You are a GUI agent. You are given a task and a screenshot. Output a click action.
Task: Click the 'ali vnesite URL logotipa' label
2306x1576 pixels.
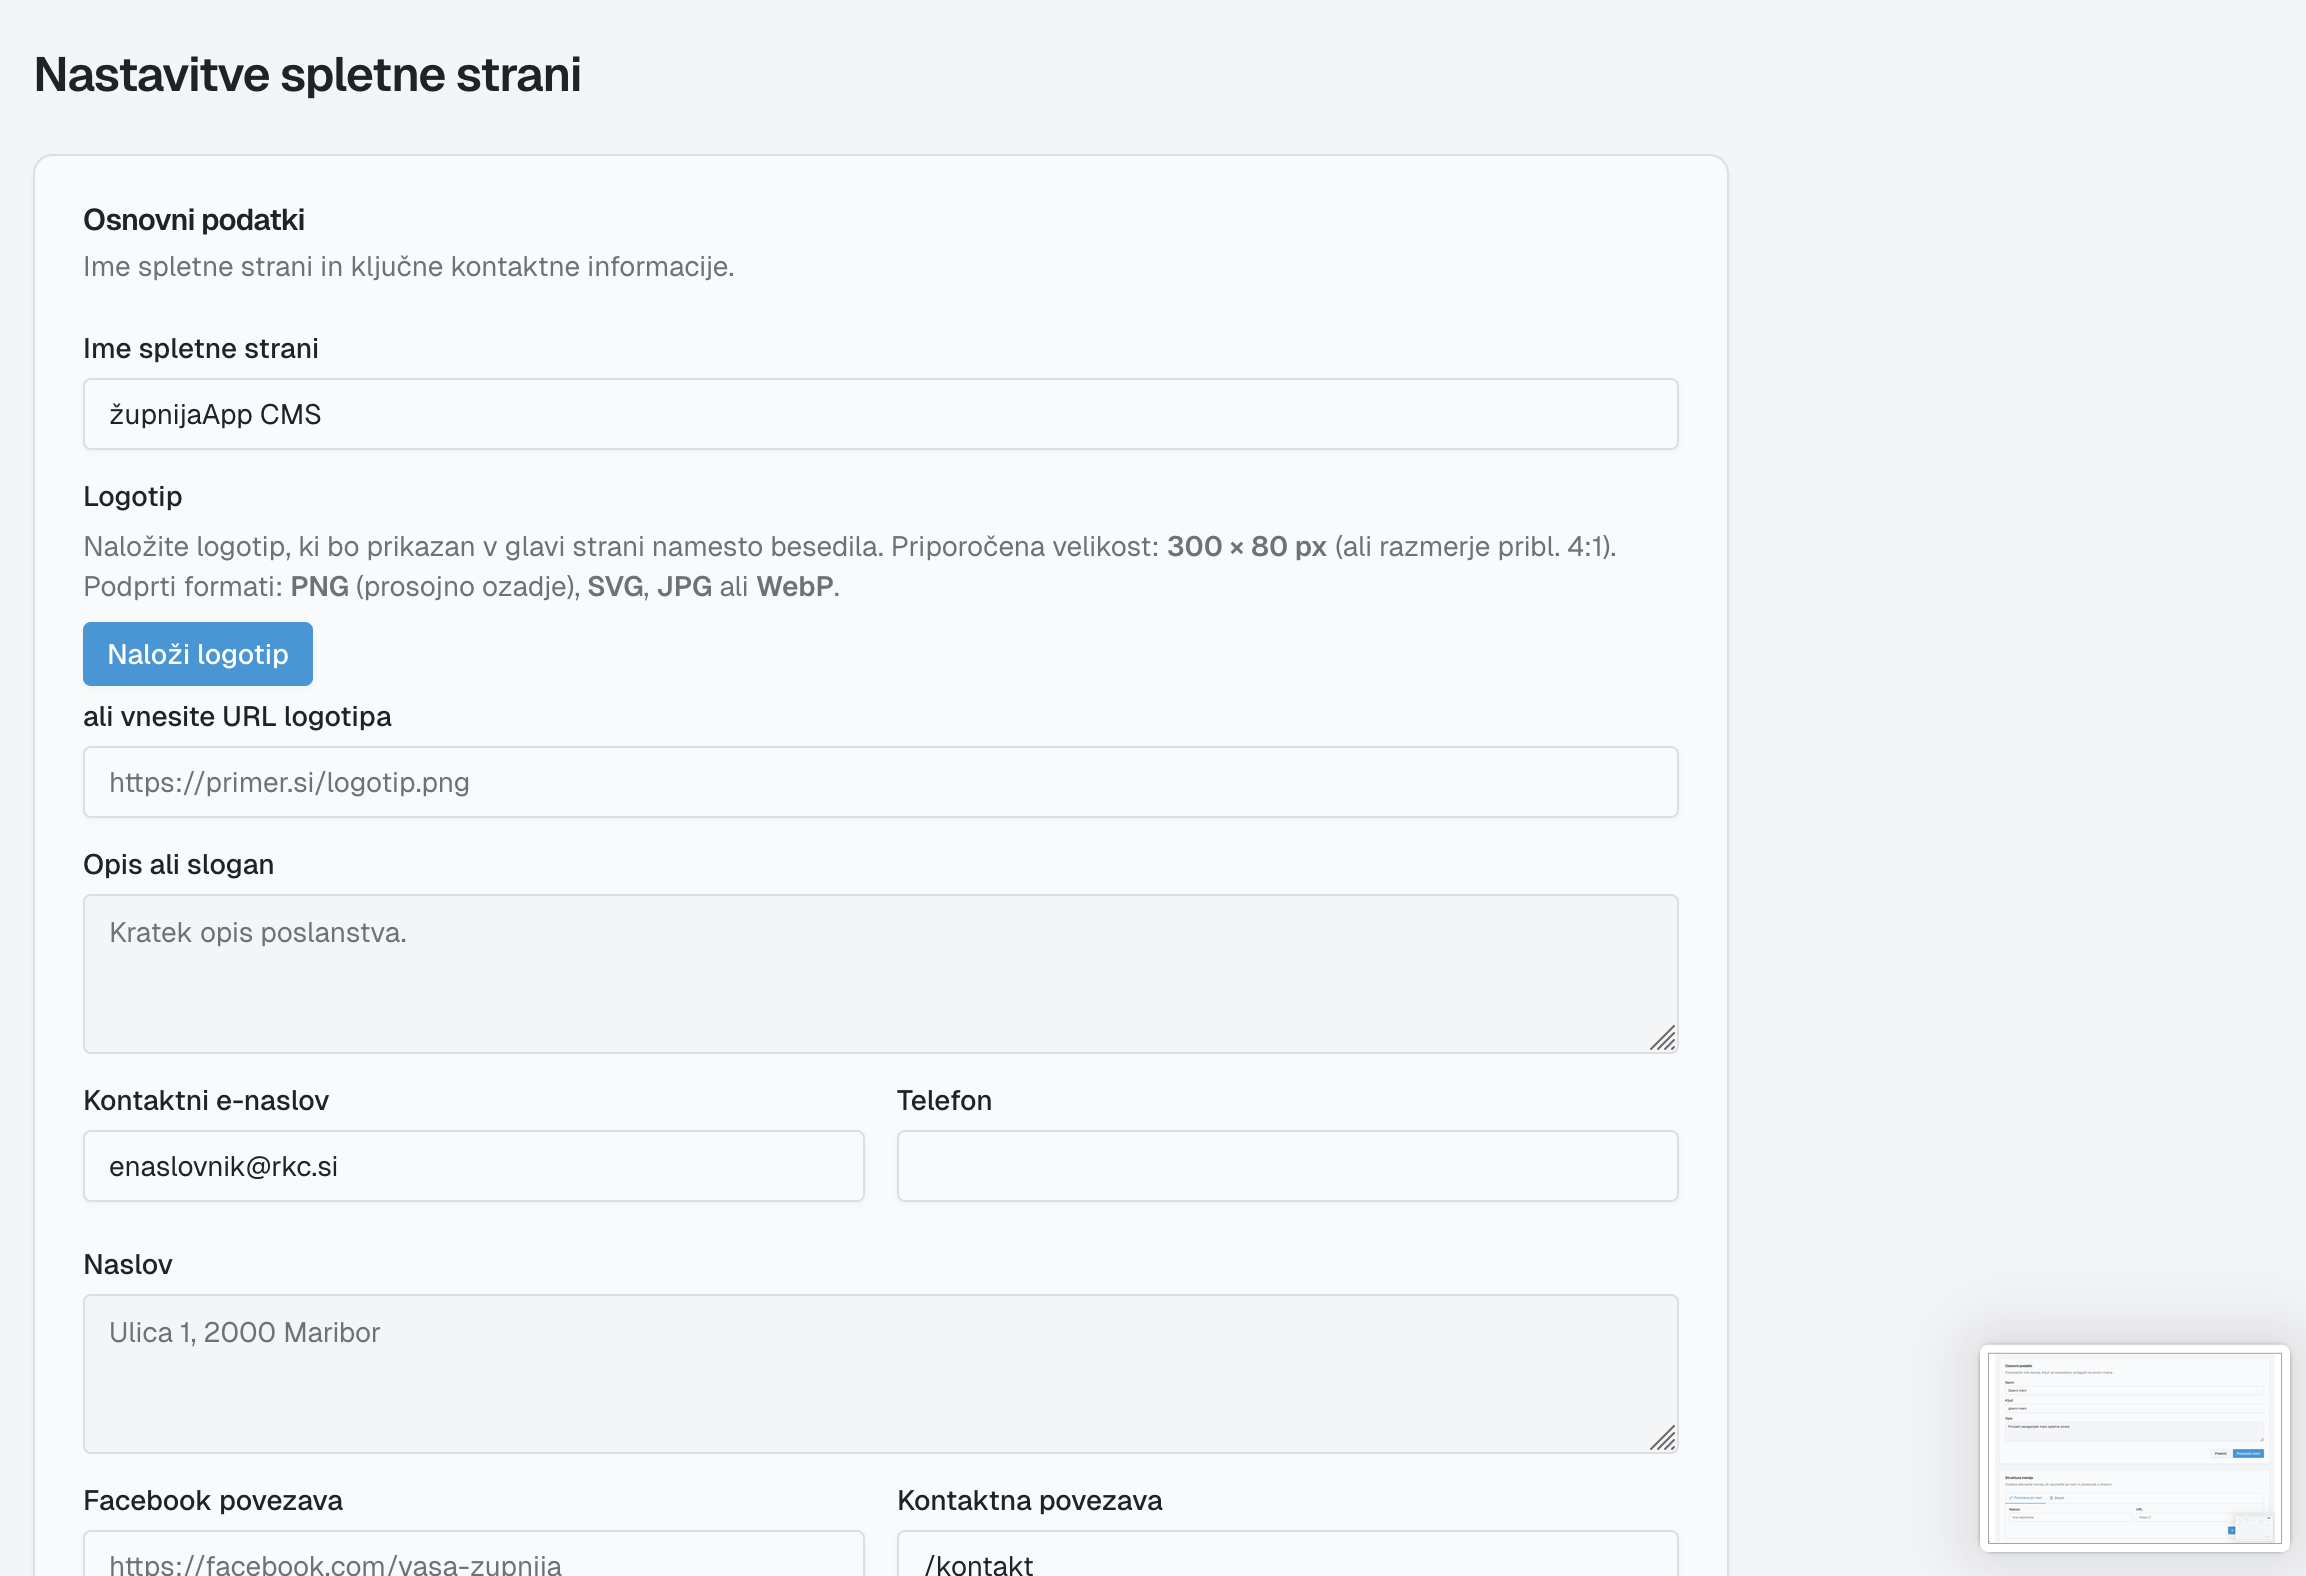(237, 716)
